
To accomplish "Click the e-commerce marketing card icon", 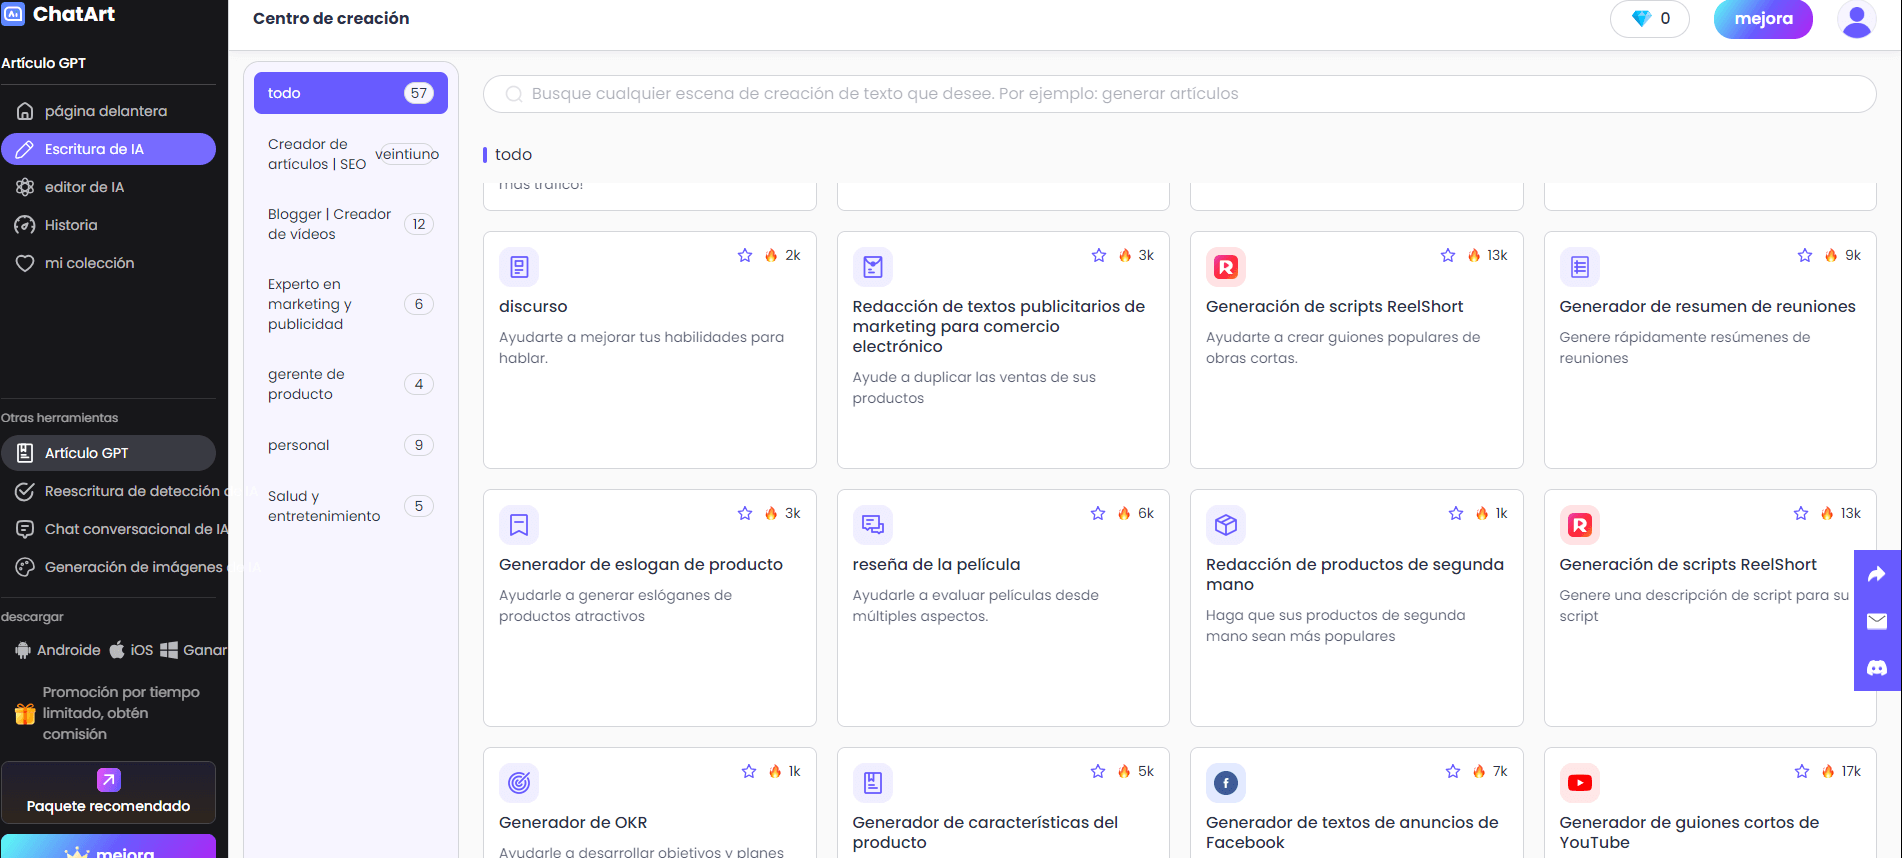I will click(873, 267).
